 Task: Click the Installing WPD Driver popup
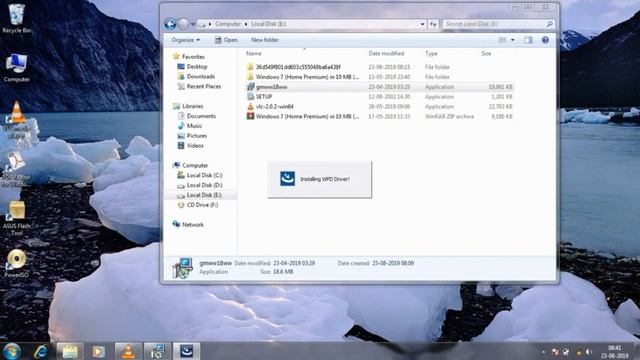(320, 179)
